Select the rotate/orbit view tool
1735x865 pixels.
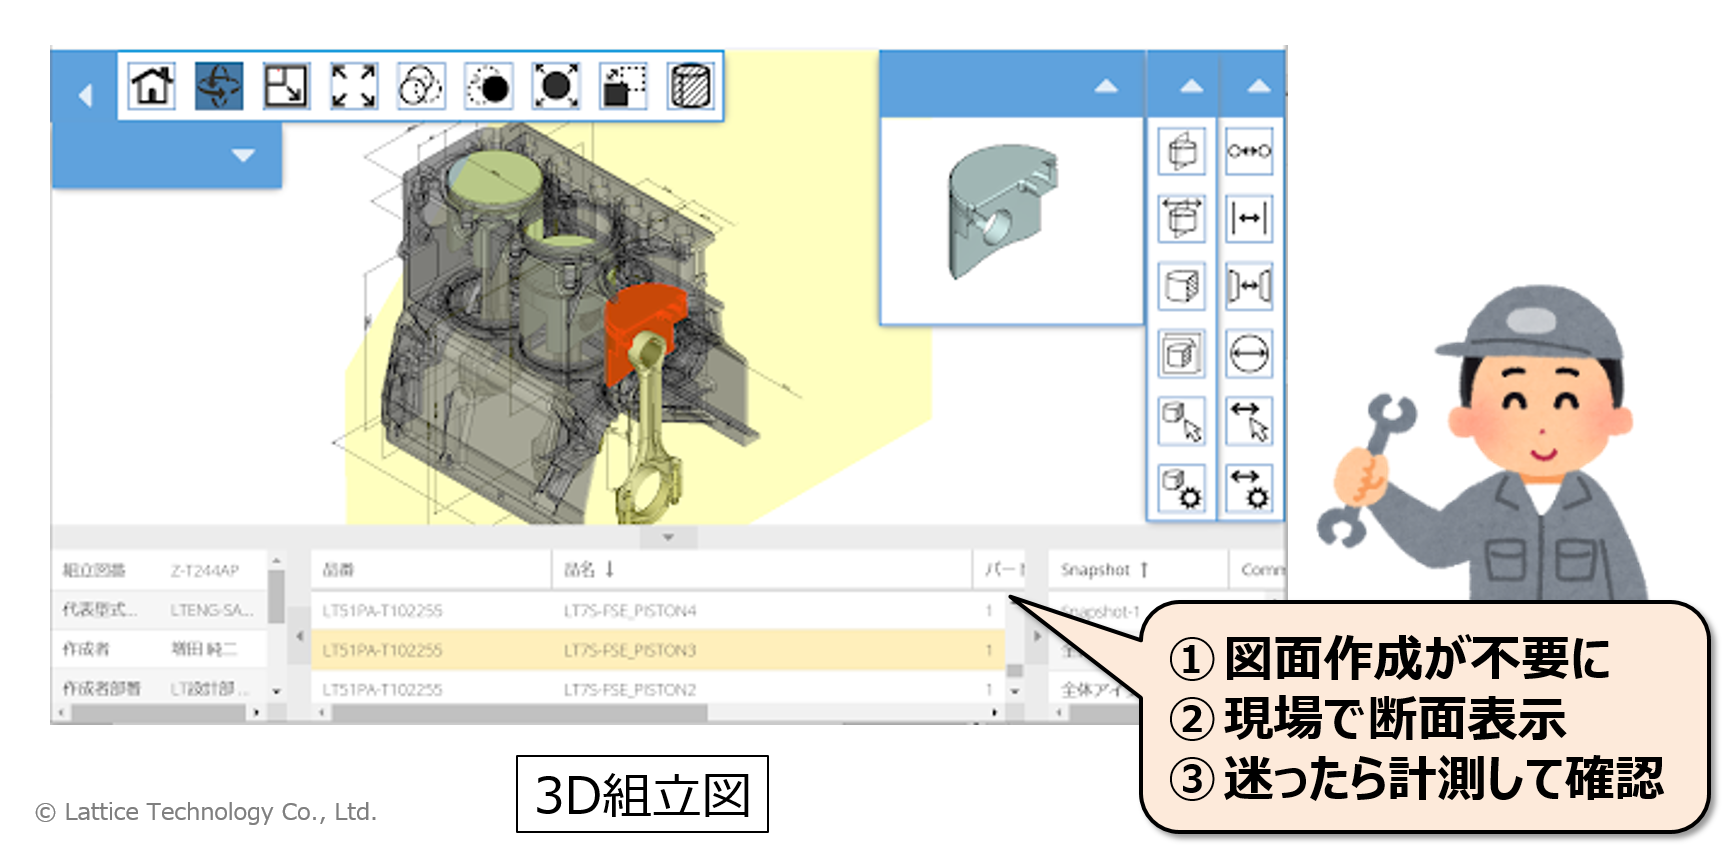(219, 86)
